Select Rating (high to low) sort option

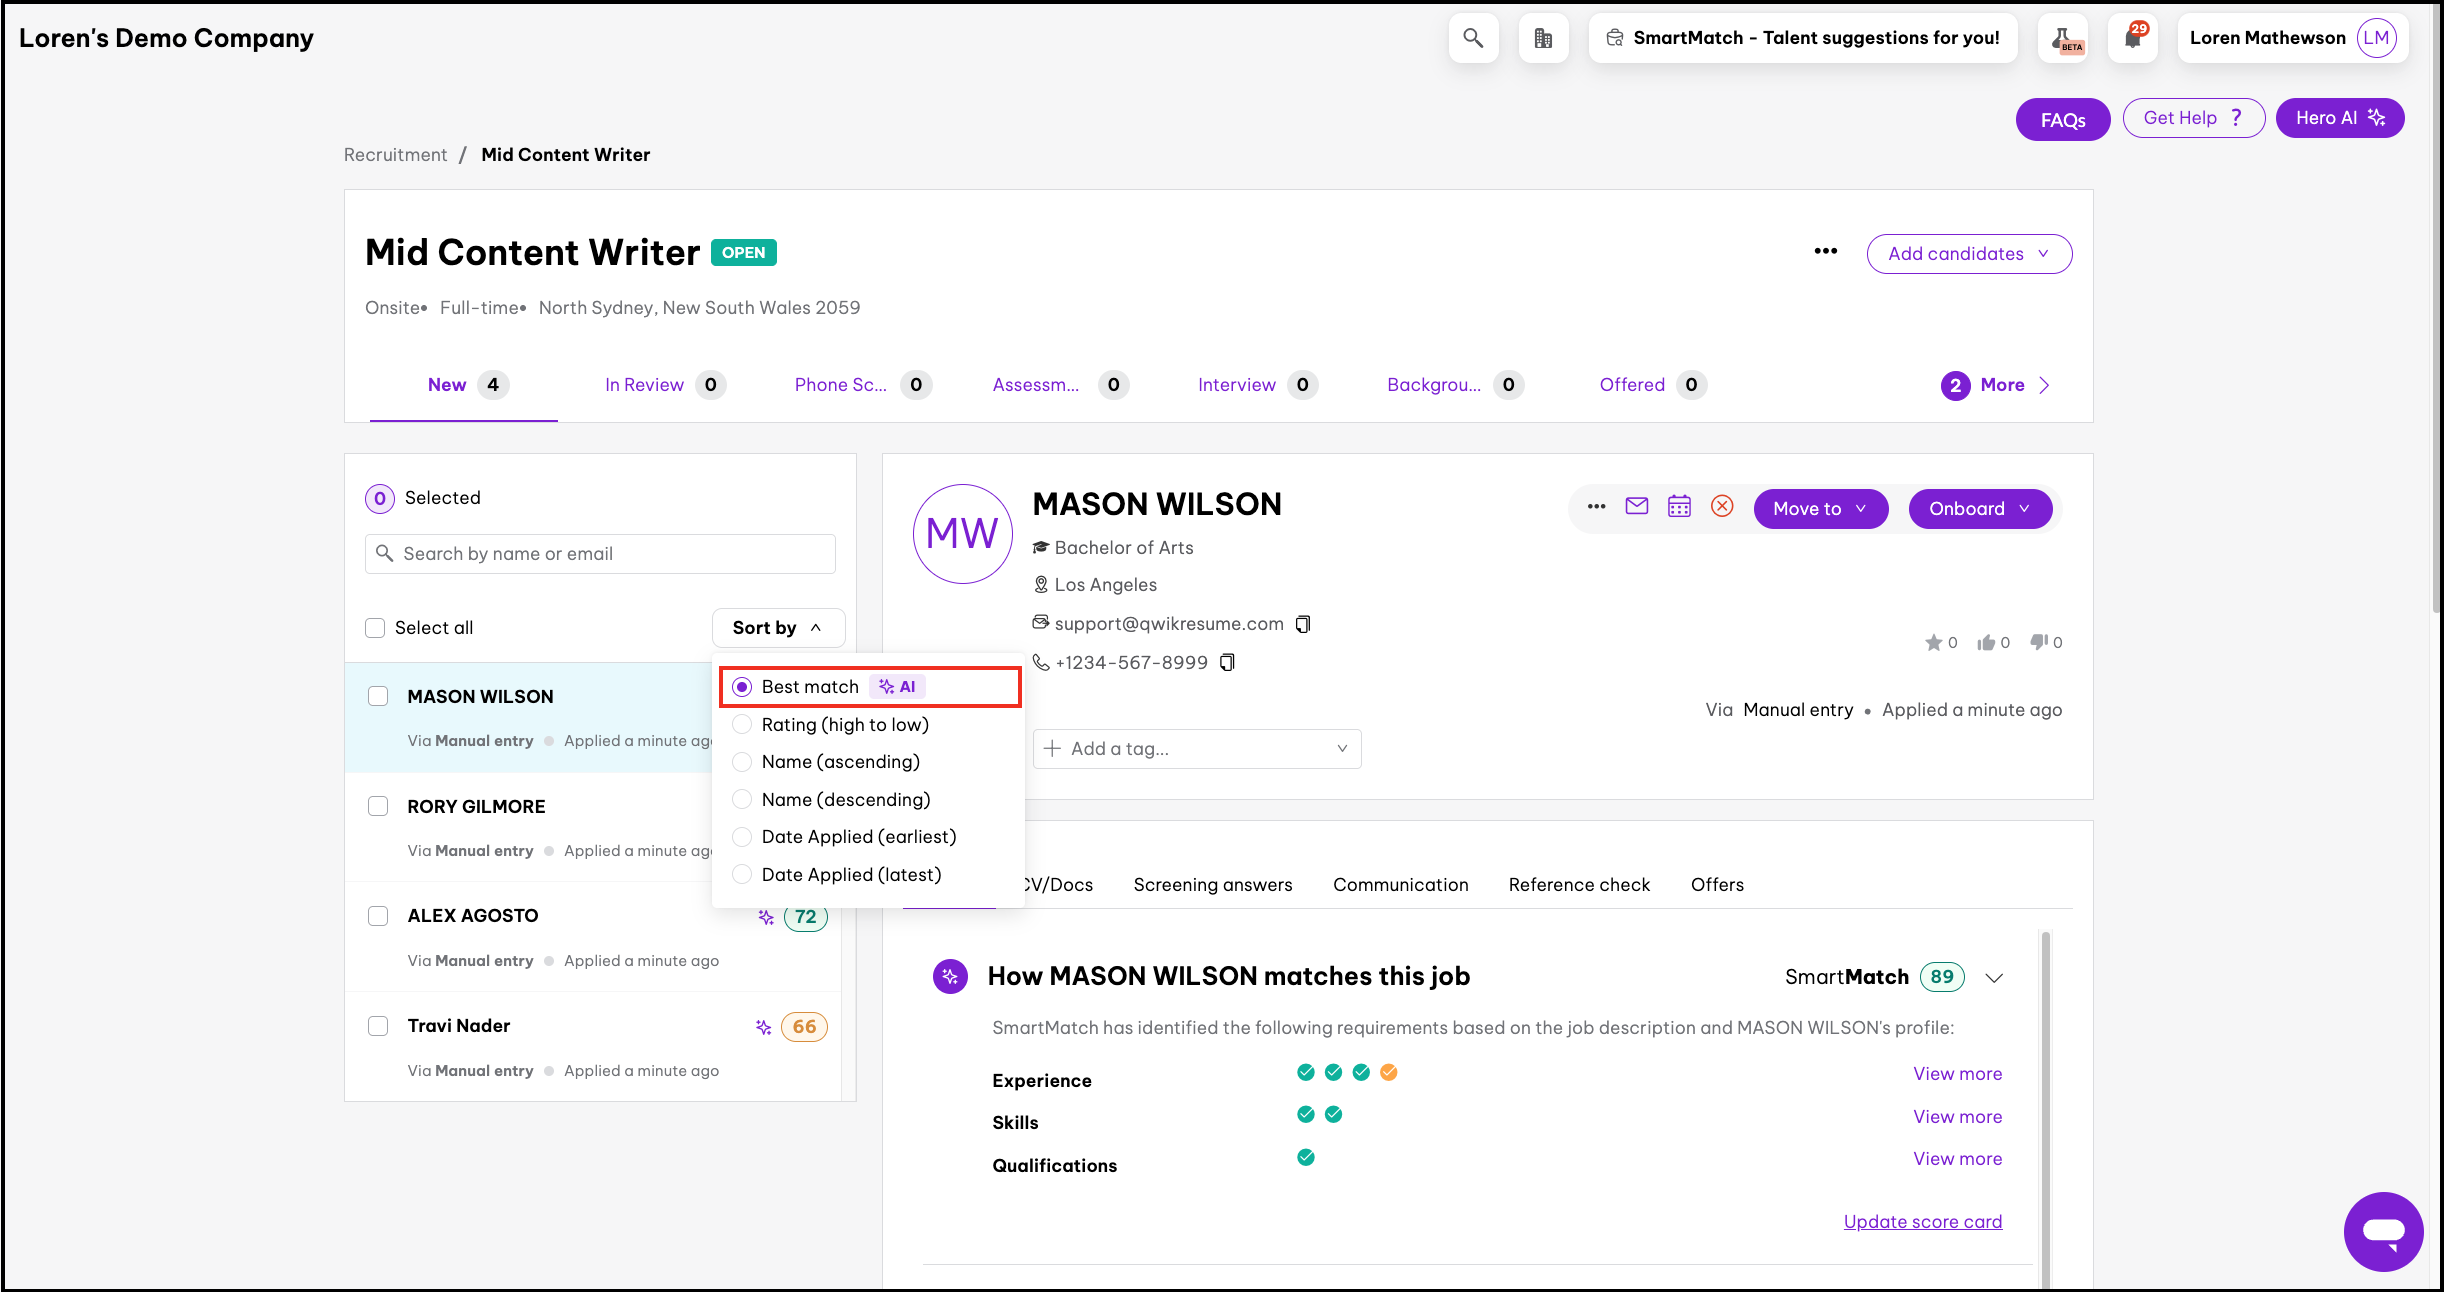pos(844,724)
